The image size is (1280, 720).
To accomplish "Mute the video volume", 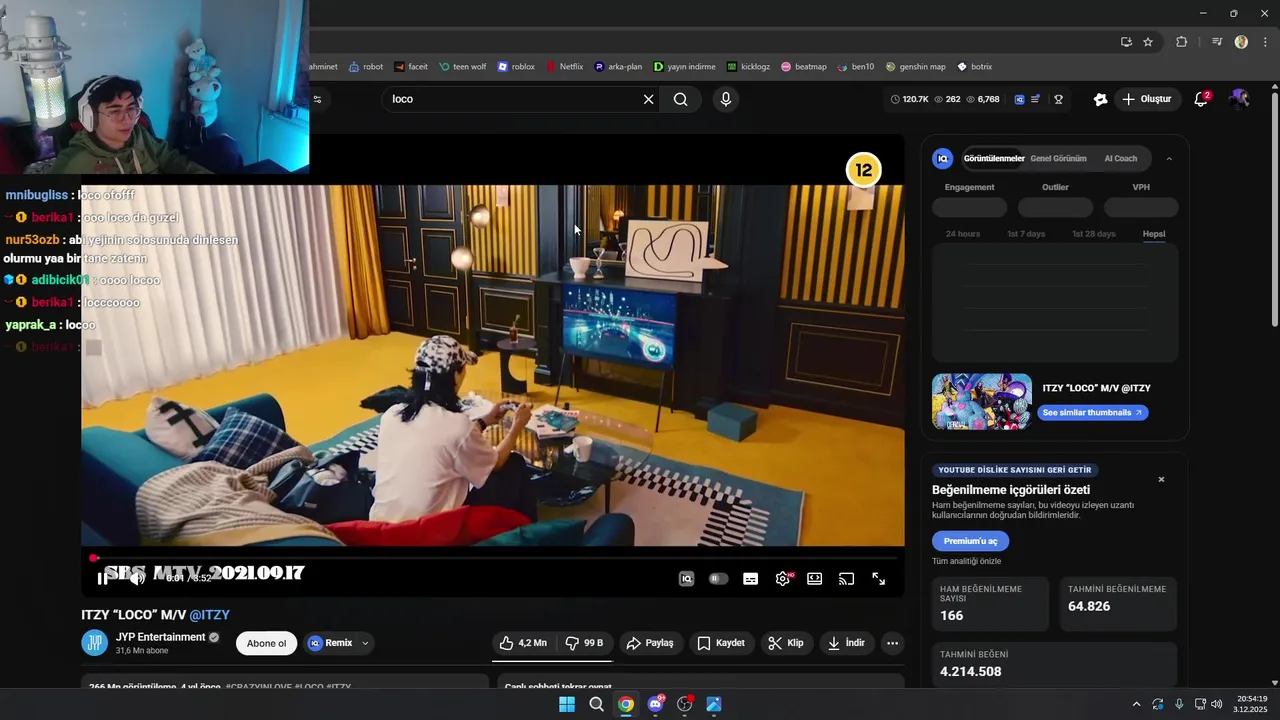I will (138, 578).
